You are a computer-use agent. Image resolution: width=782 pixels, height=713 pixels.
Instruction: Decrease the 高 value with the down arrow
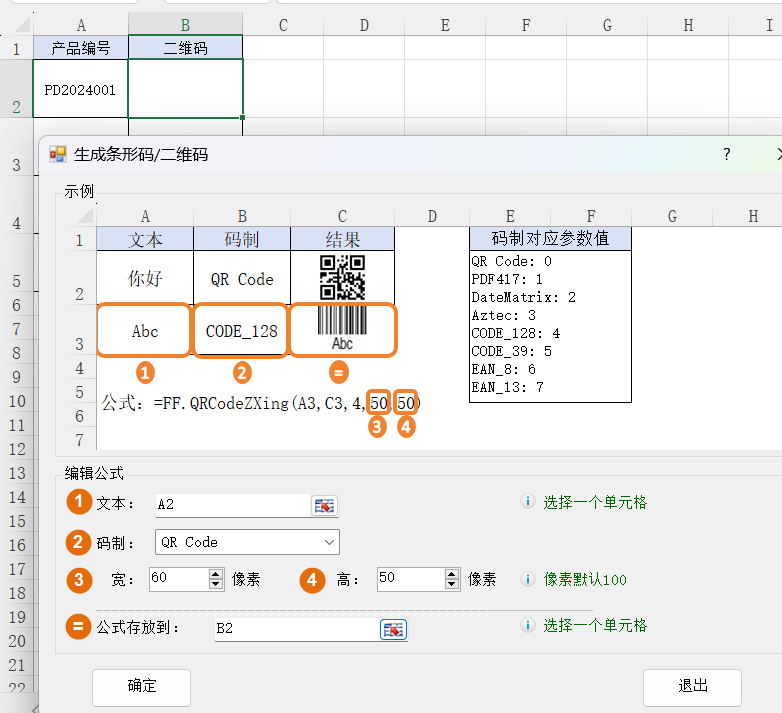coord(452,584)
